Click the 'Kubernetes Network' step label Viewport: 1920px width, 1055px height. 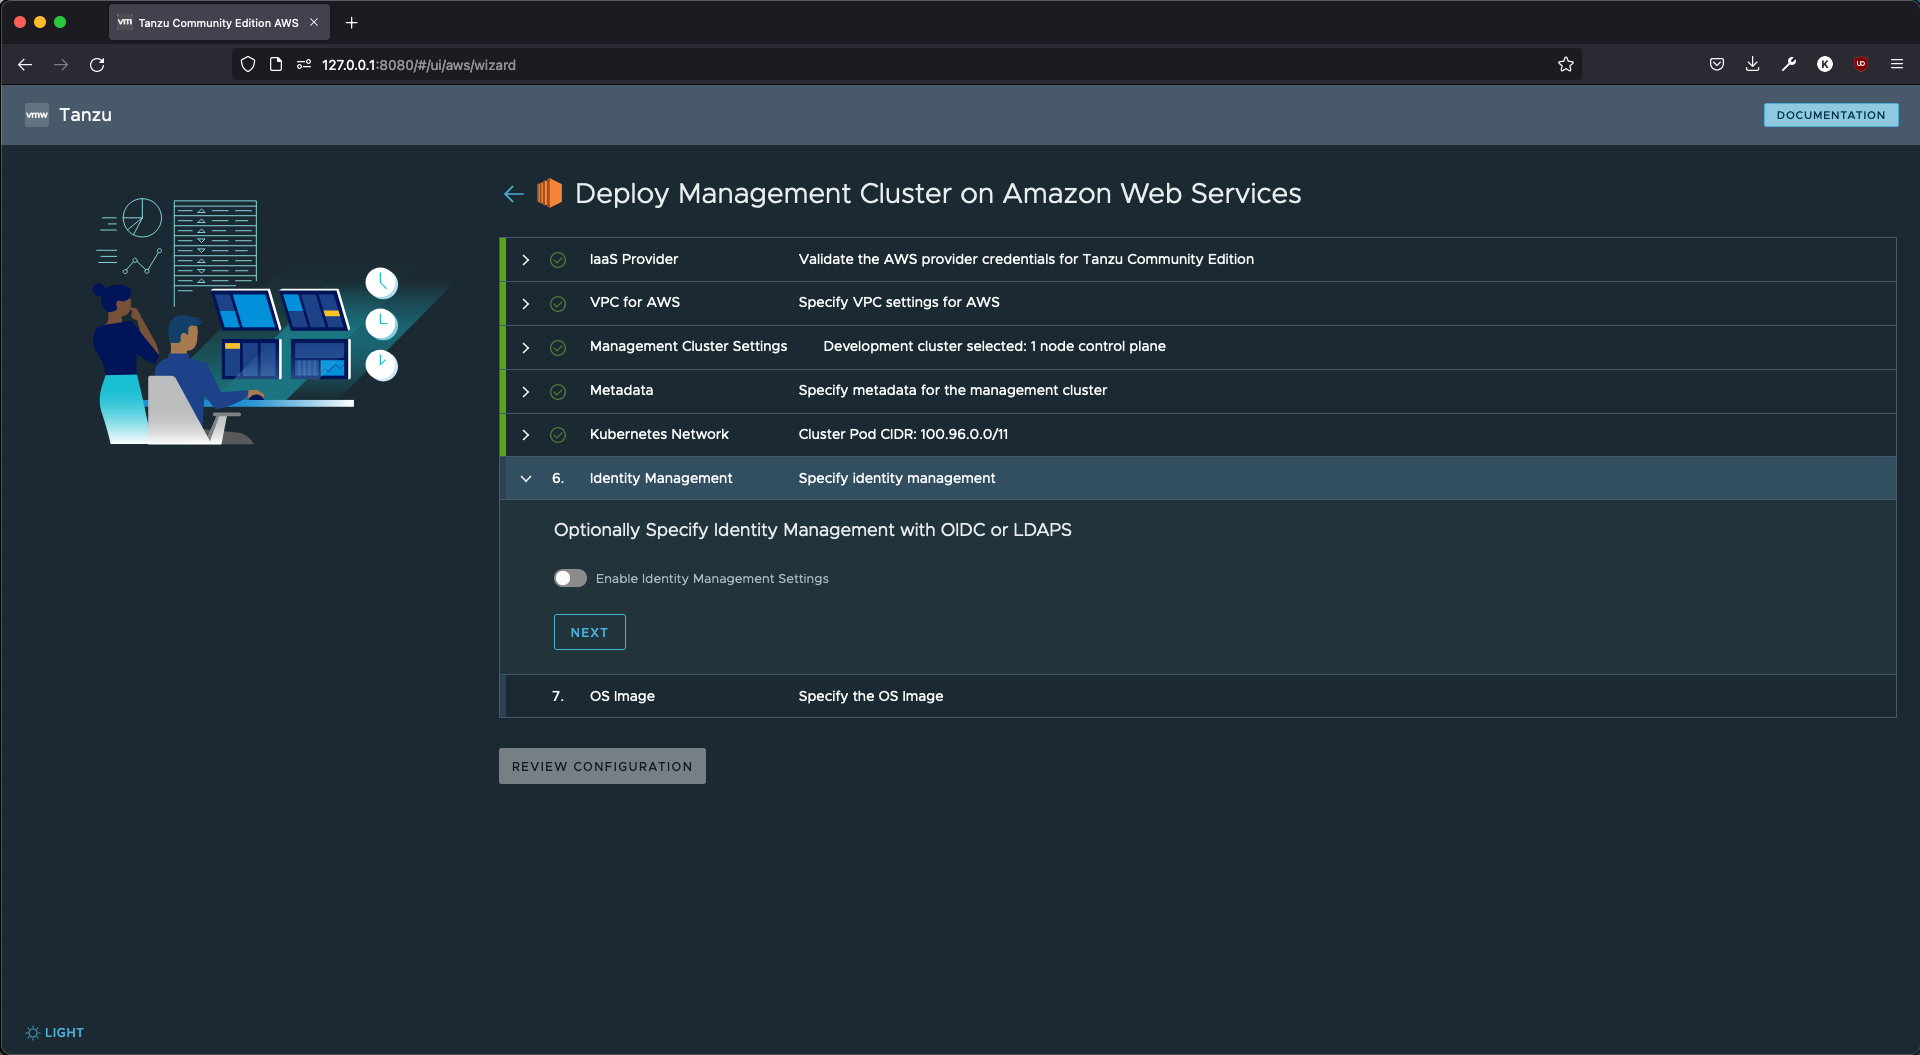click(x=659, y=434)
